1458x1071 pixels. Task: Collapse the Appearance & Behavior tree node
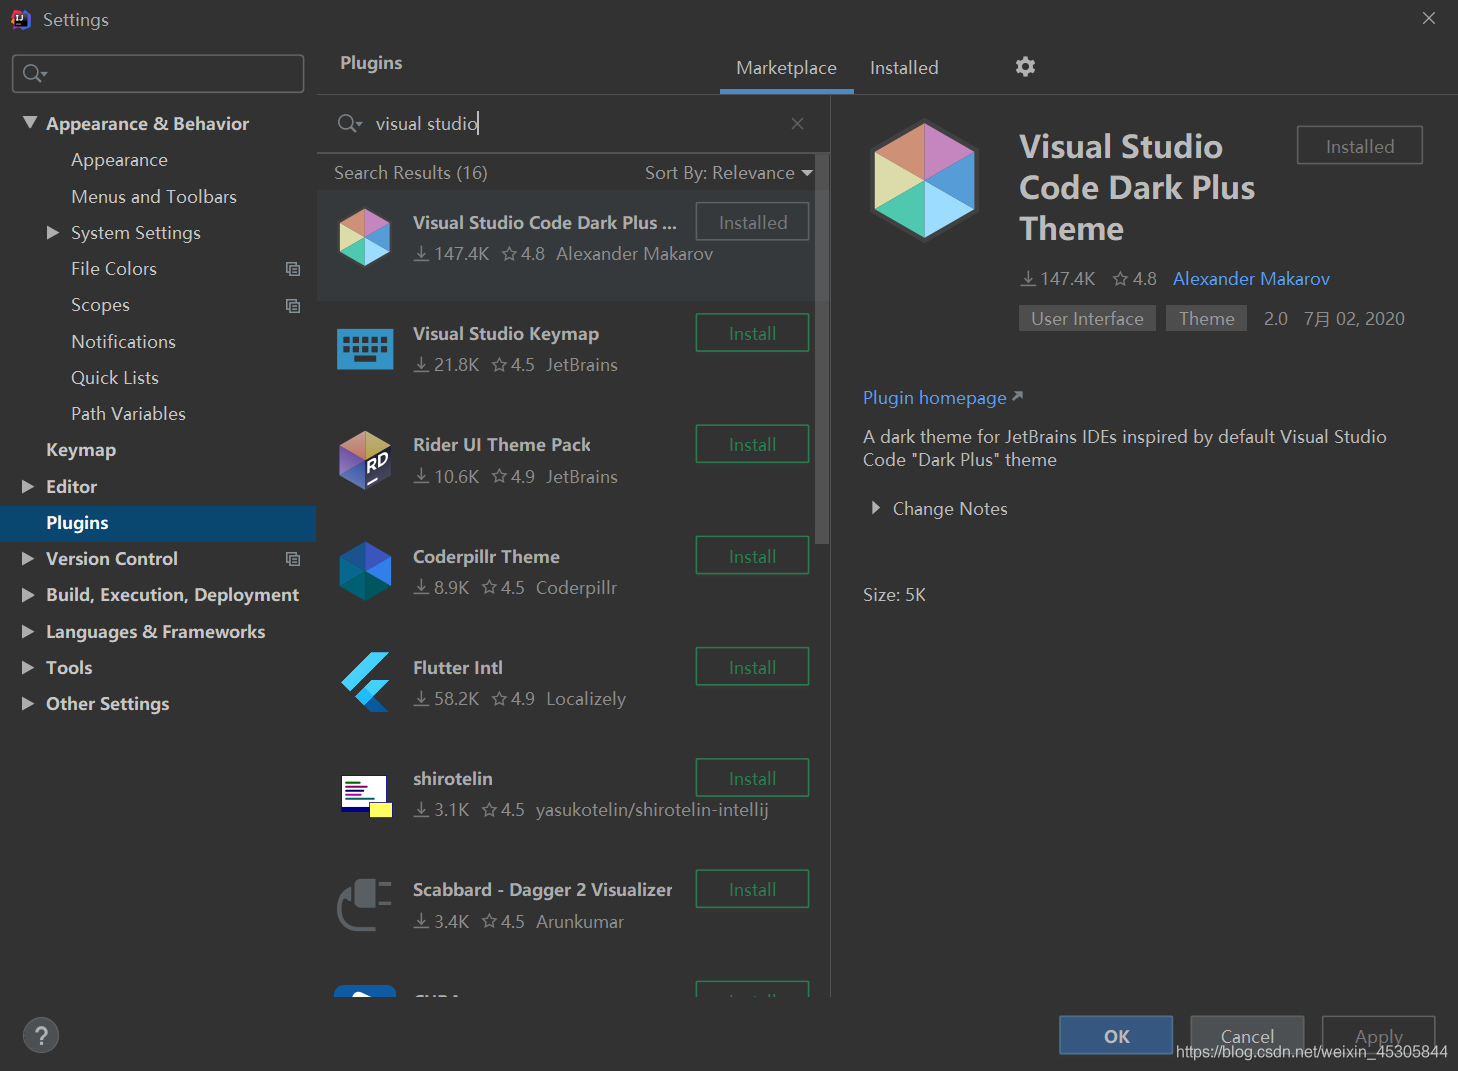pos(30,123)
